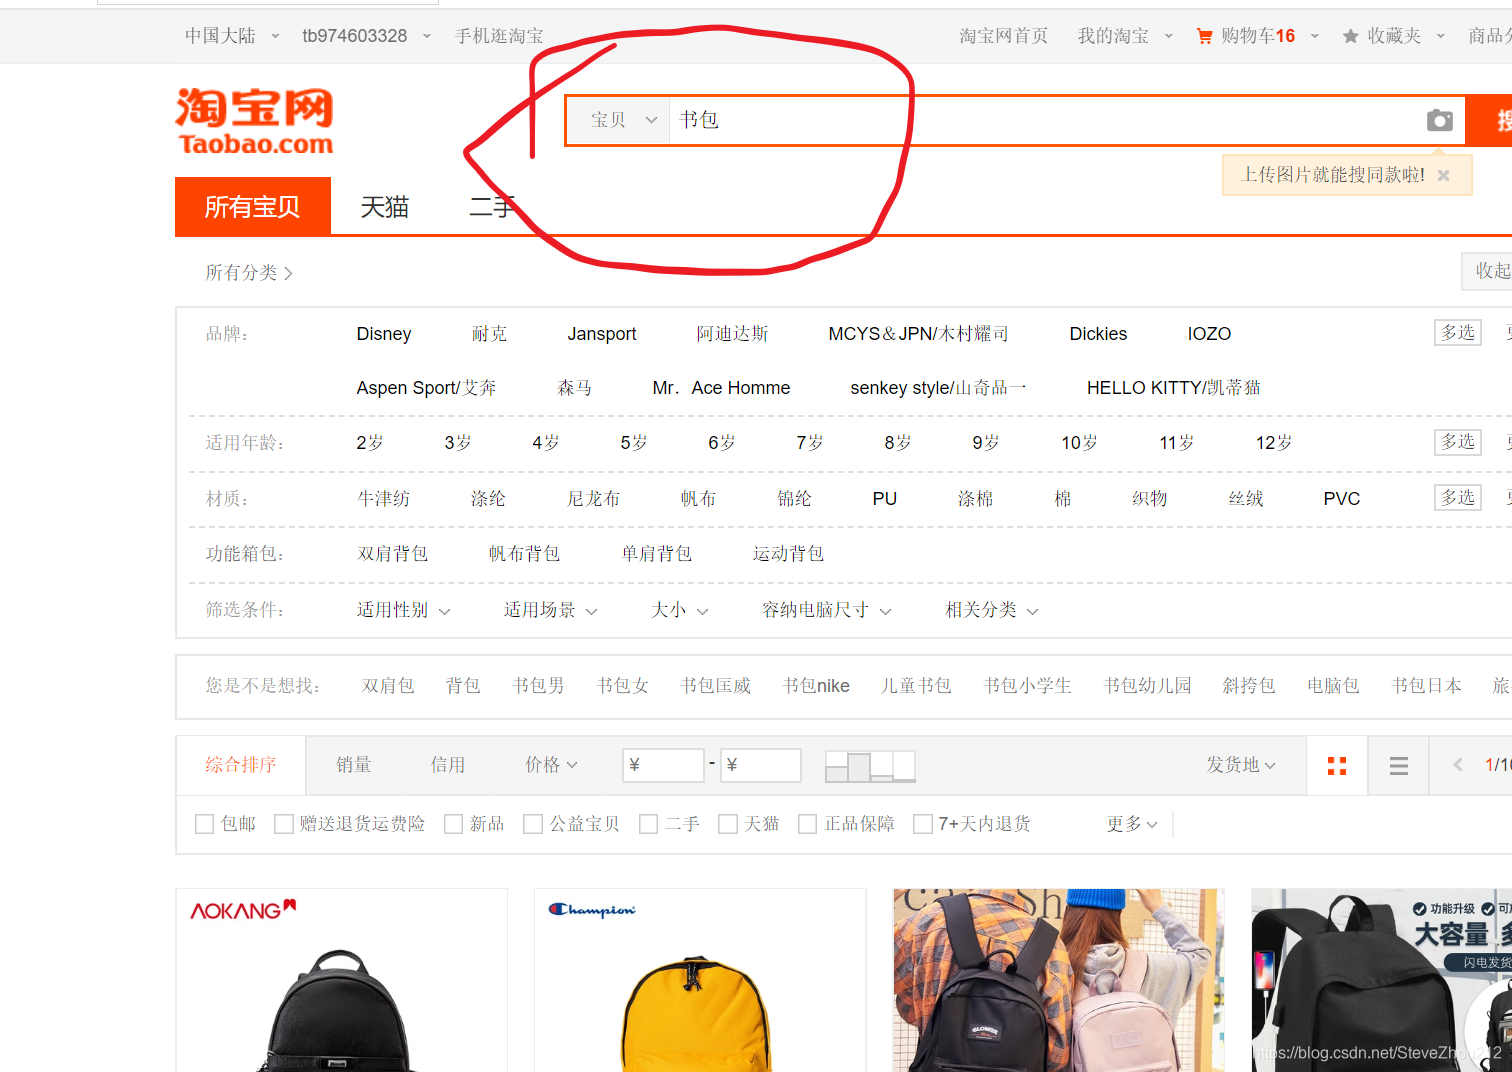Click the favorites star icon

tap(1350, 36)
